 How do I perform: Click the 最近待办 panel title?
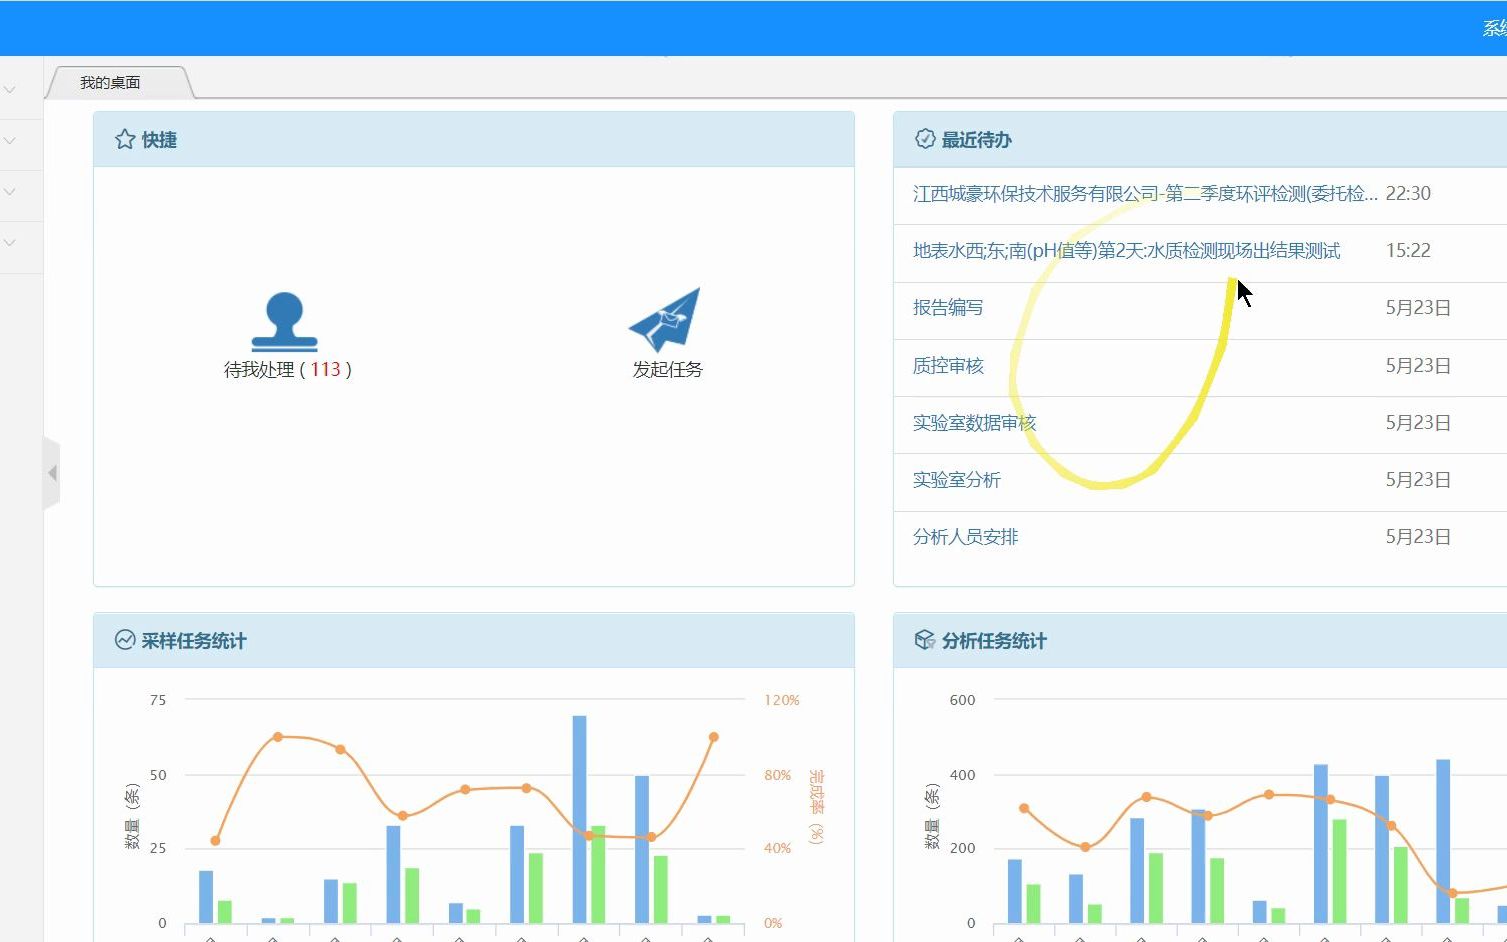click(976, 140)
